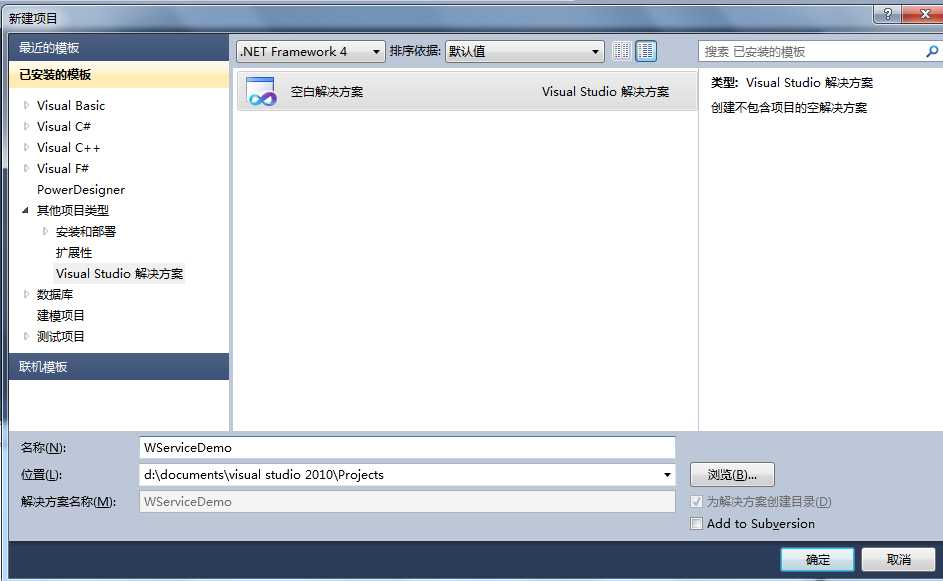The image size is (943, 581).
Task: Click the 浏览(B)... browse button
Action: [732, 475]
